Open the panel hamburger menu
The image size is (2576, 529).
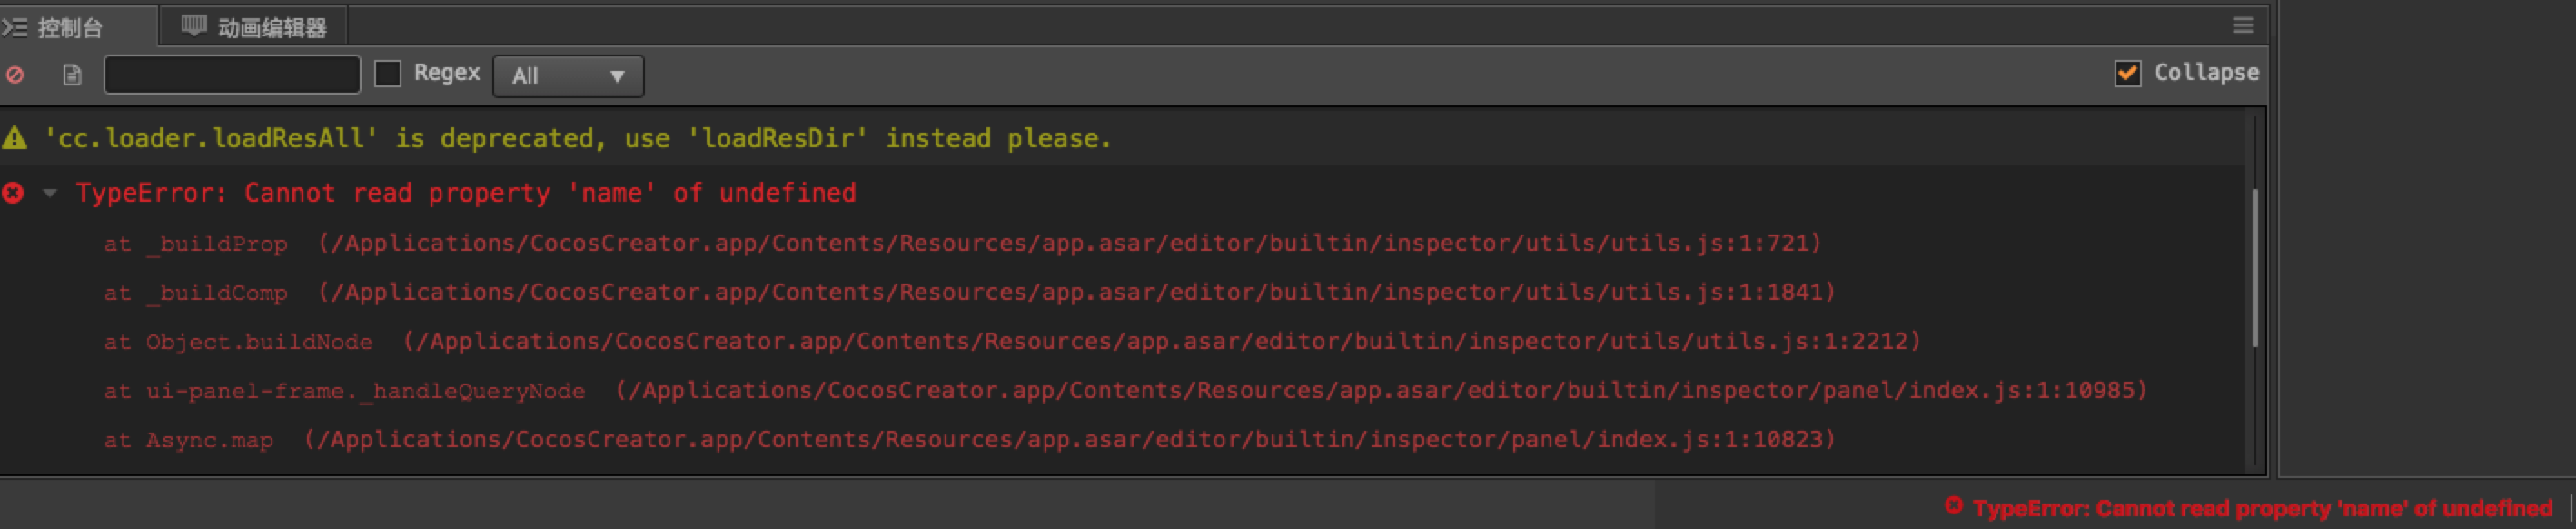click(2243, 25)
